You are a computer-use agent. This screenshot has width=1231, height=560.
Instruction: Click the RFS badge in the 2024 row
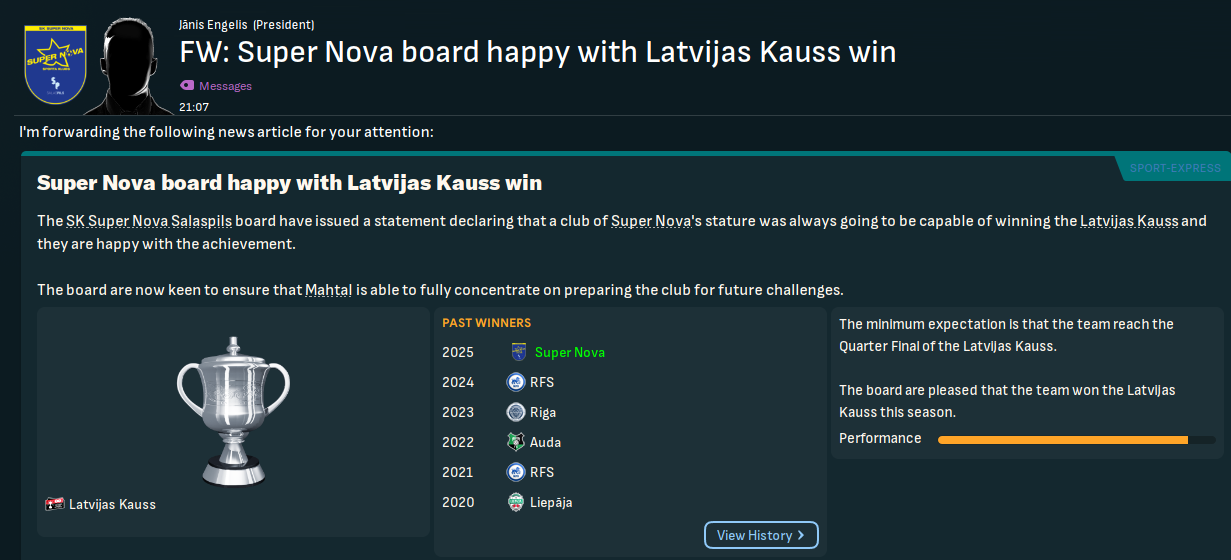point(516,382)
